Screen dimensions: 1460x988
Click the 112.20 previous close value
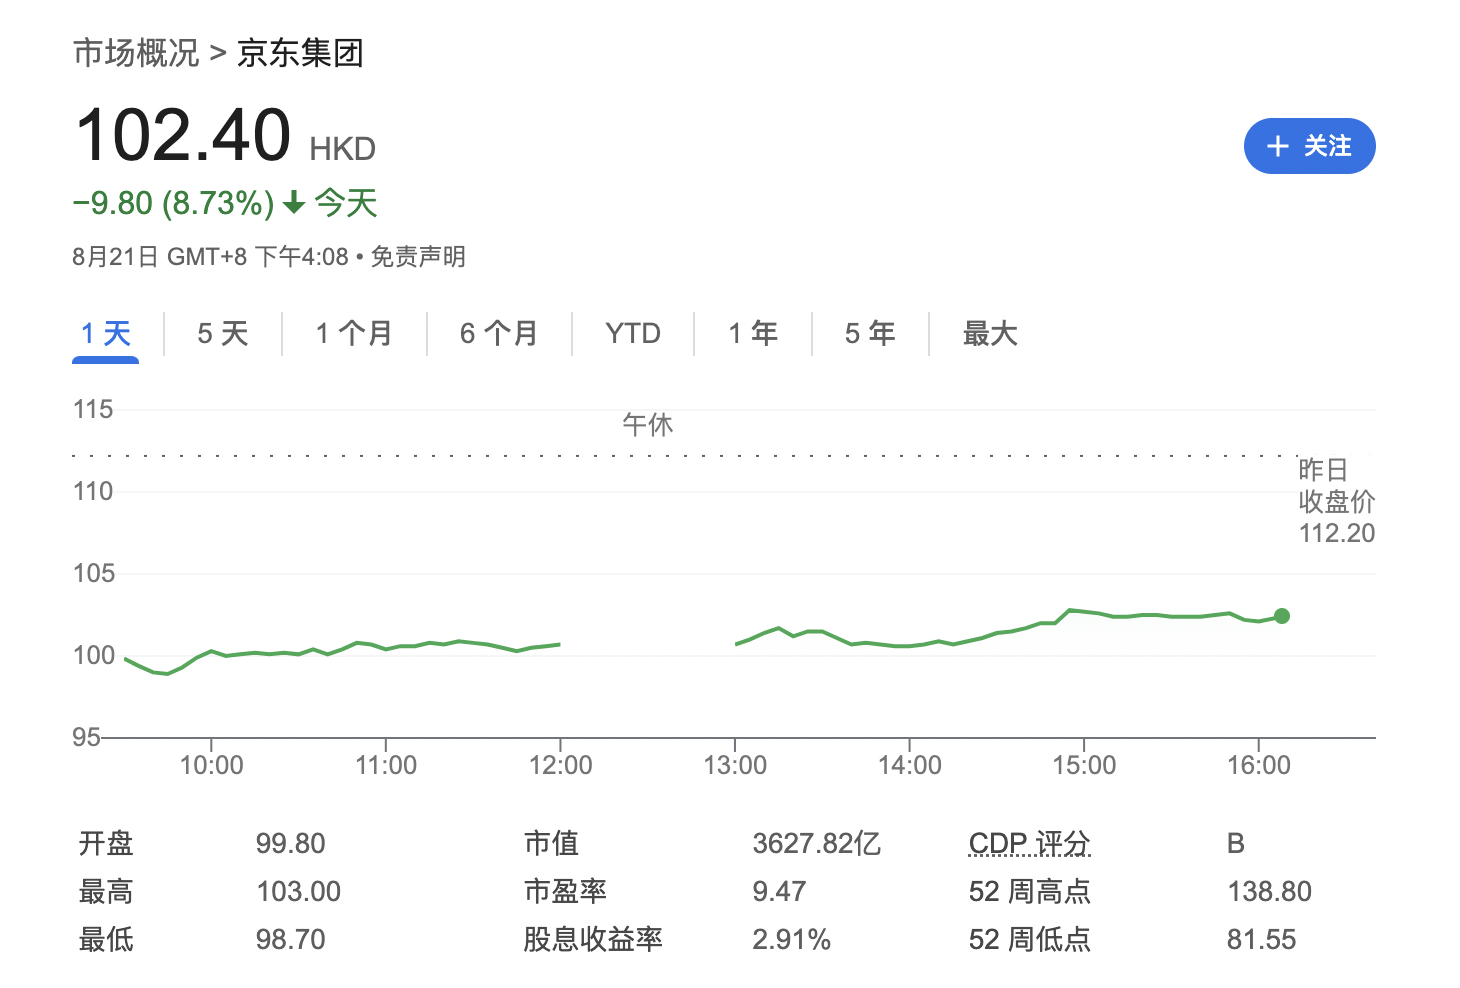pos(1337,533)
